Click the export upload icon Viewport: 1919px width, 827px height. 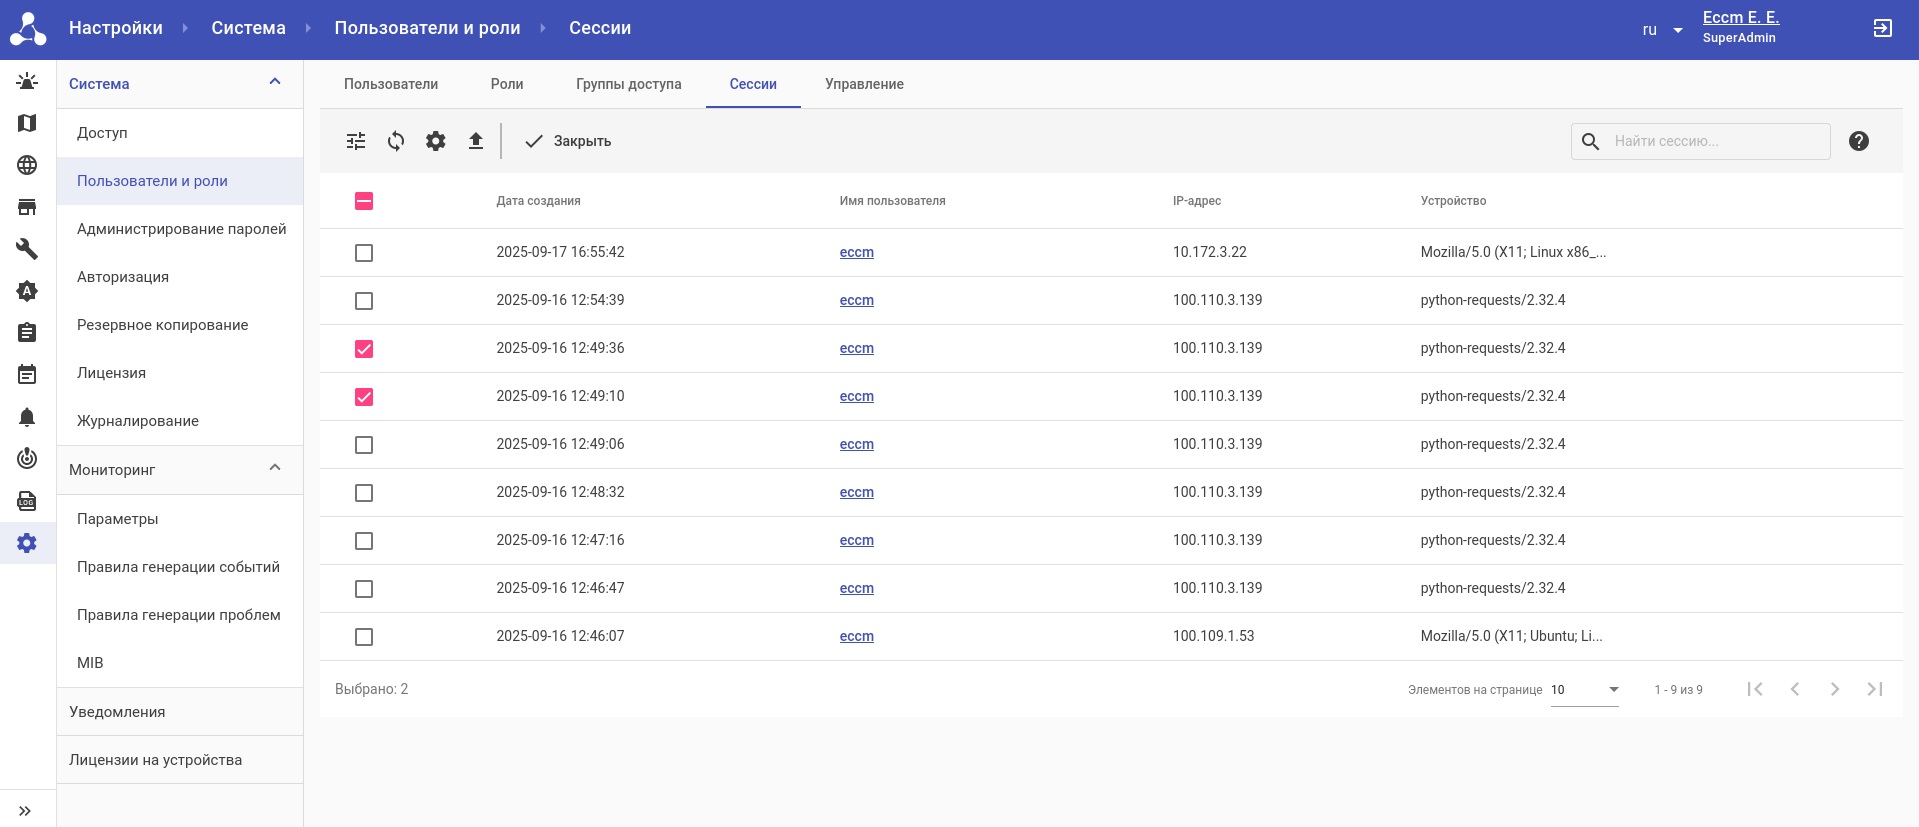point(476,141)
